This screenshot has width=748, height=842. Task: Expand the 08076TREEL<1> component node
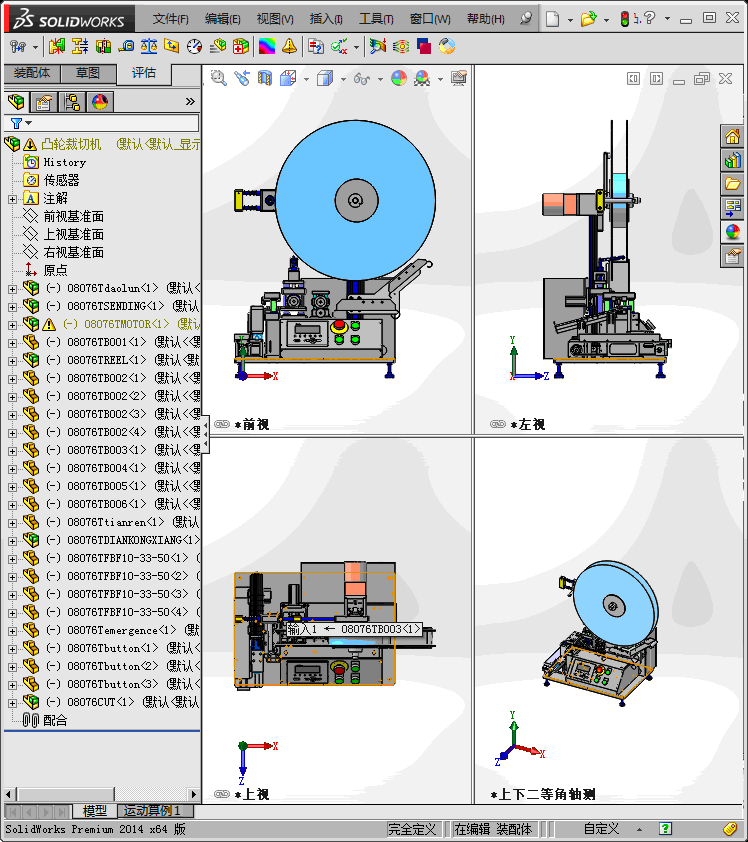(12, 361)
